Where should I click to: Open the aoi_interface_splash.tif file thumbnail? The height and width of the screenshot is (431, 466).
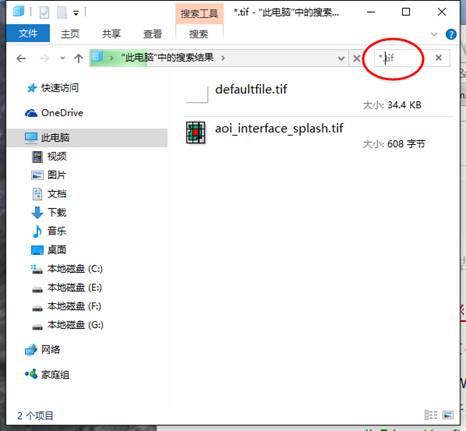tap(195, 133)
